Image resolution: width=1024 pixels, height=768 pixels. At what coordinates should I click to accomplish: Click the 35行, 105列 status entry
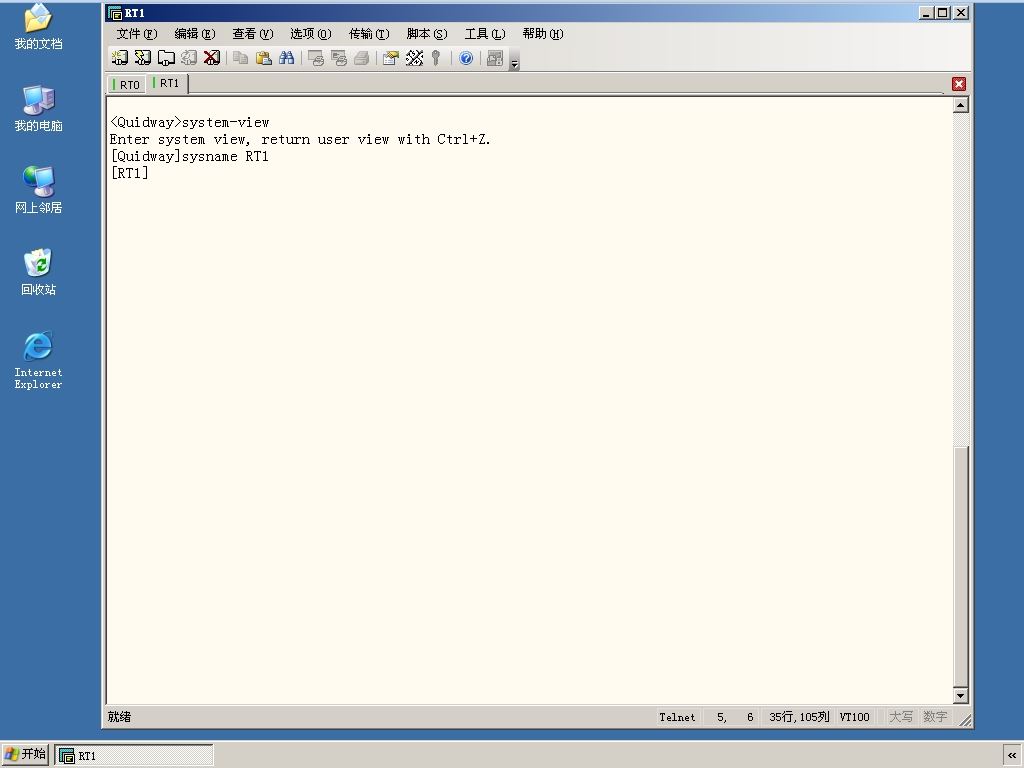(x=799, y=717)
